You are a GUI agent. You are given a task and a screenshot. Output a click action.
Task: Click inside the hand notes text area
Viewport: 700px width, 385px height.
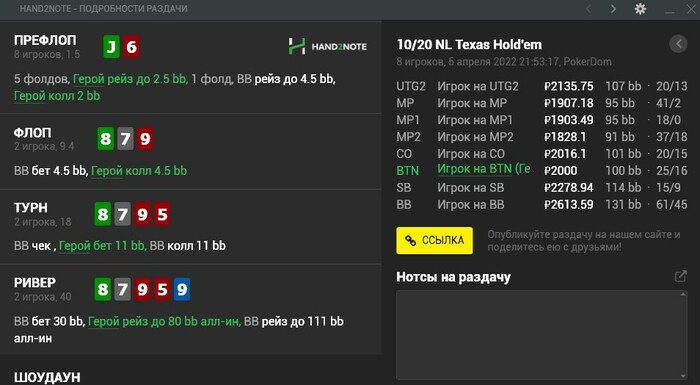(542, 335)
